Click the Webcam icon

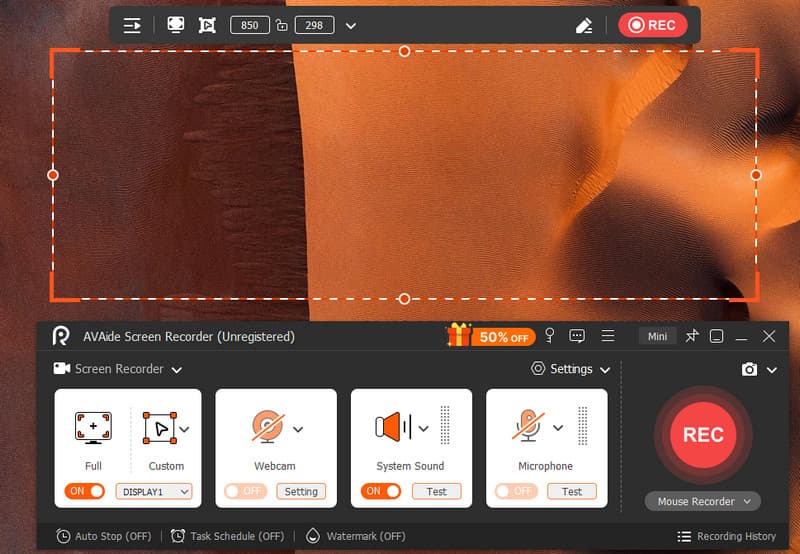coord(267,428)
